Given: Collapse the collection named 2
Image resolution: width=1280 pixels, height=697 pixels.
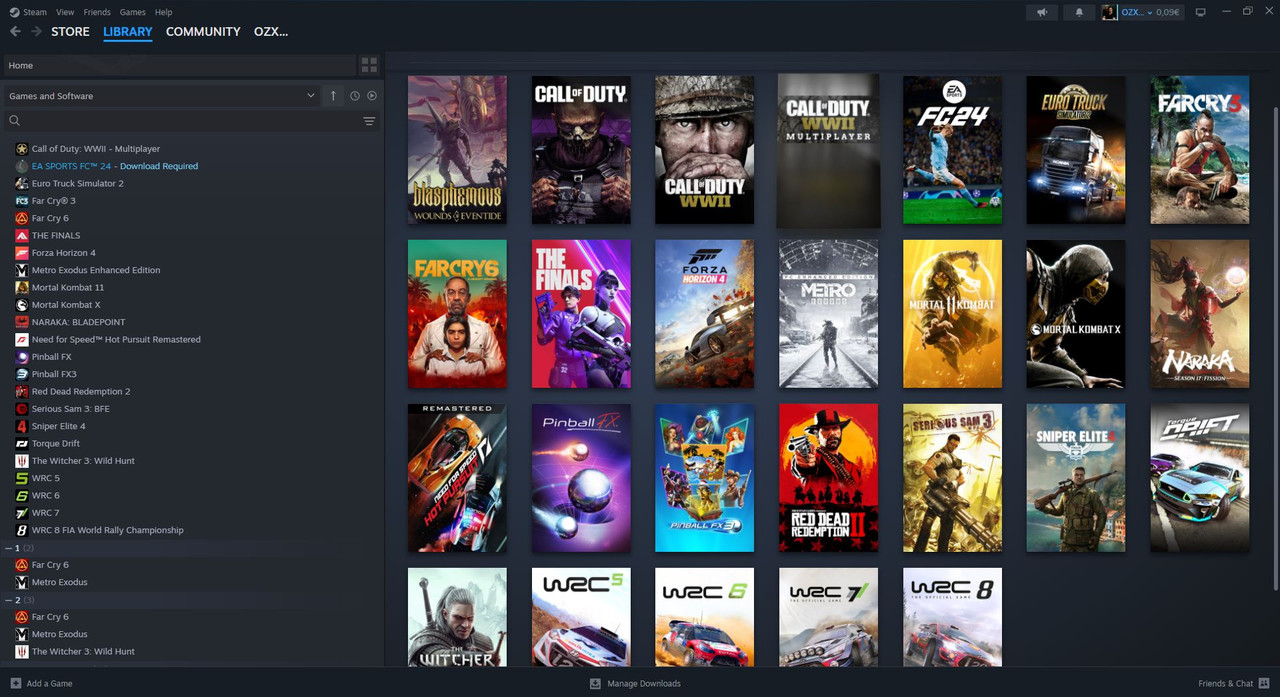Looking at the screenshot, I should pos(10,600).
